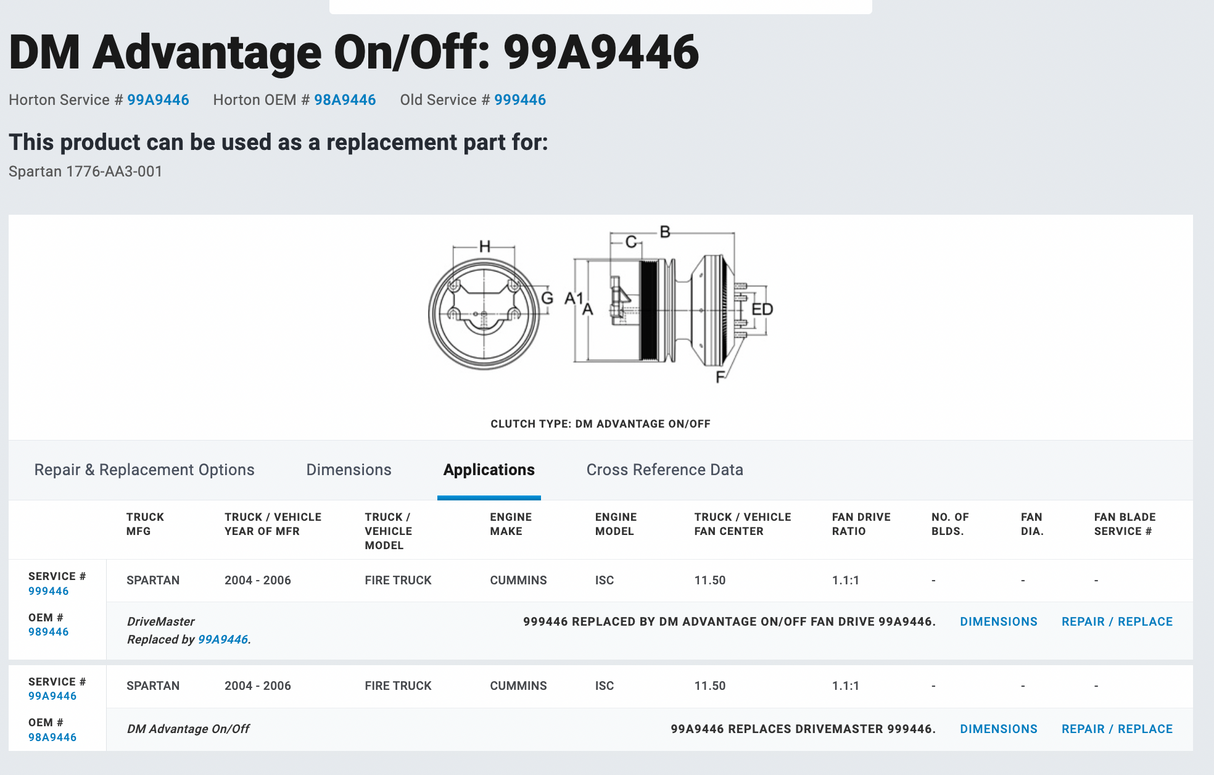The width and height of the screenshot is (1214, 775).
Task: Click REPAIR / REPLACE for the 999446 entry
Action: [1116, 621]
